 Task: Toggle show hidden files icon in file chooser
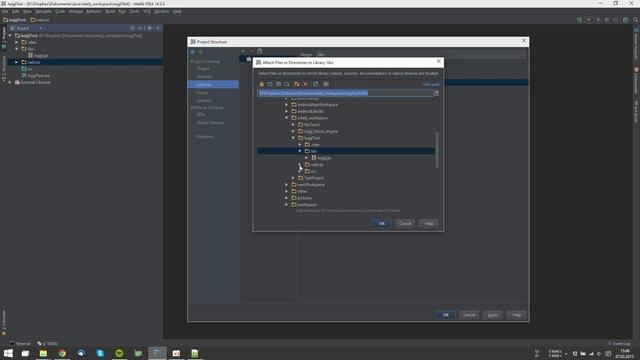pos(326,84)
